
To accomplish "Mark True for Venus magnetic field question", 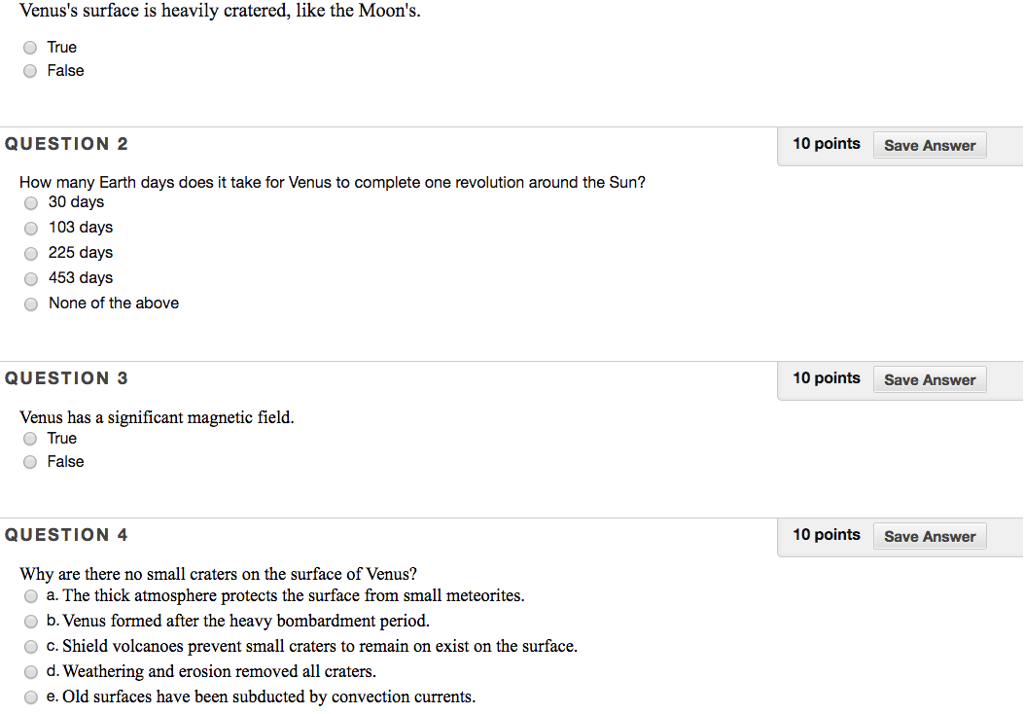I will (x=30, y=439).
